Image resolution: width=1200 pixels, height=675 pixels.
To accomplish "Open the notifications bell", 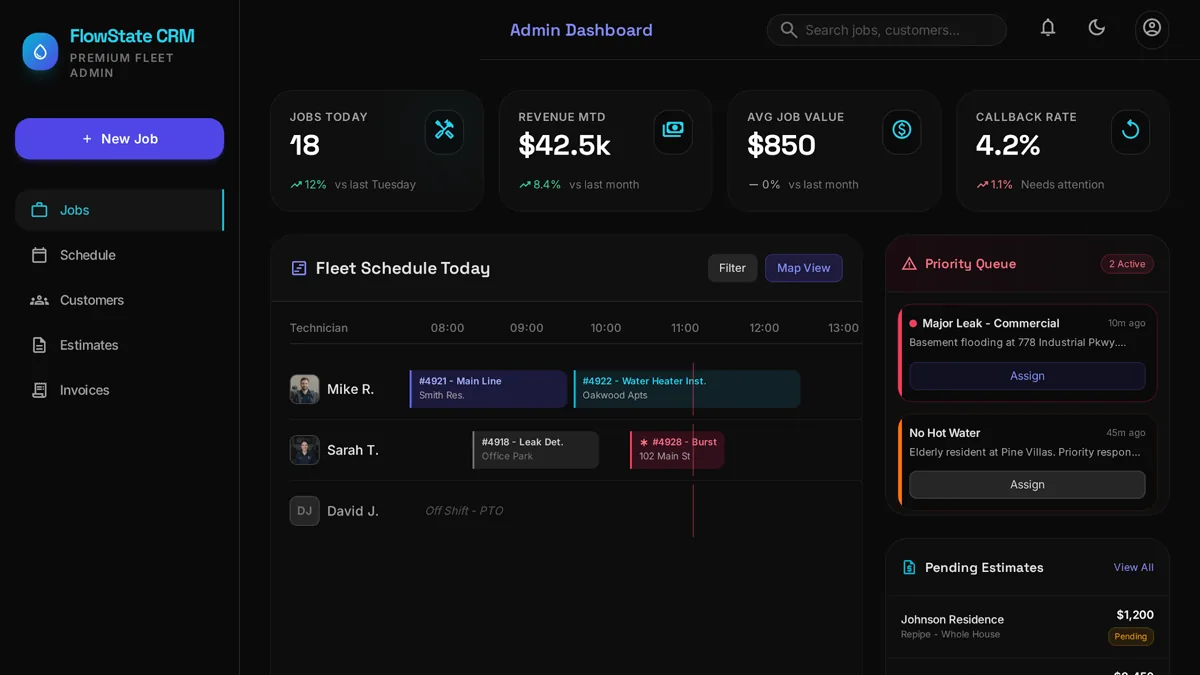I will tap(1048, 28).
